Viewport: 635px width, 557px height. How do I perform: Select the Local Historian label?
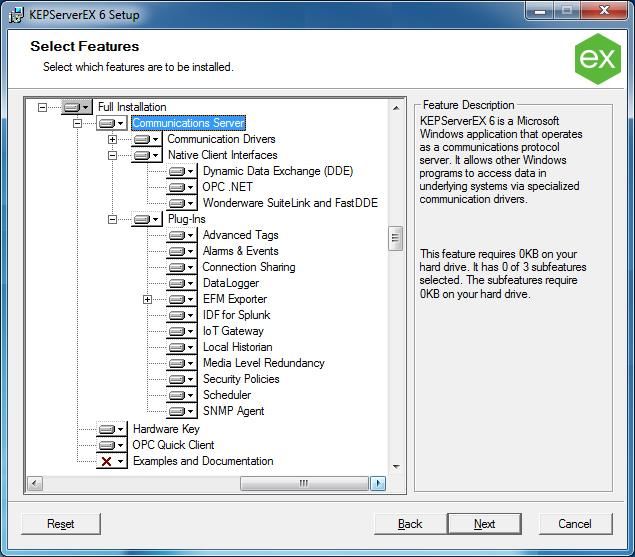pos(237,347)
